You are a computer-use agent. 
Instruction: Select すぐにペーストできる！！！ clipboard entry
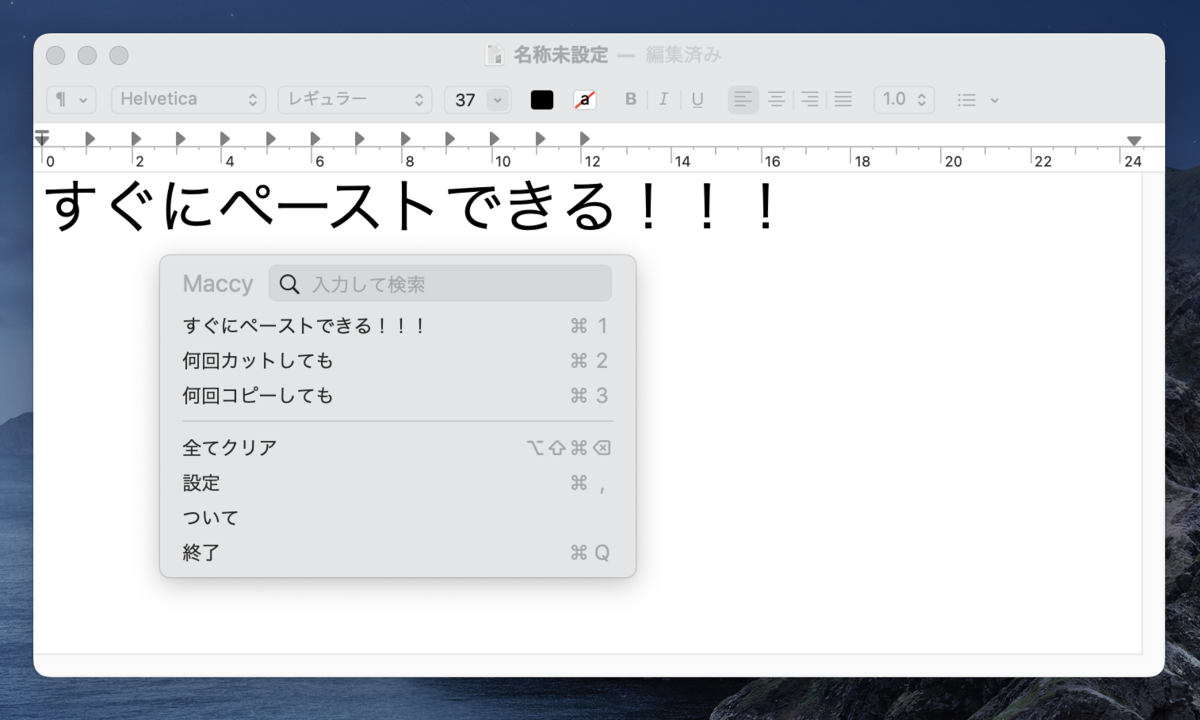397,326
